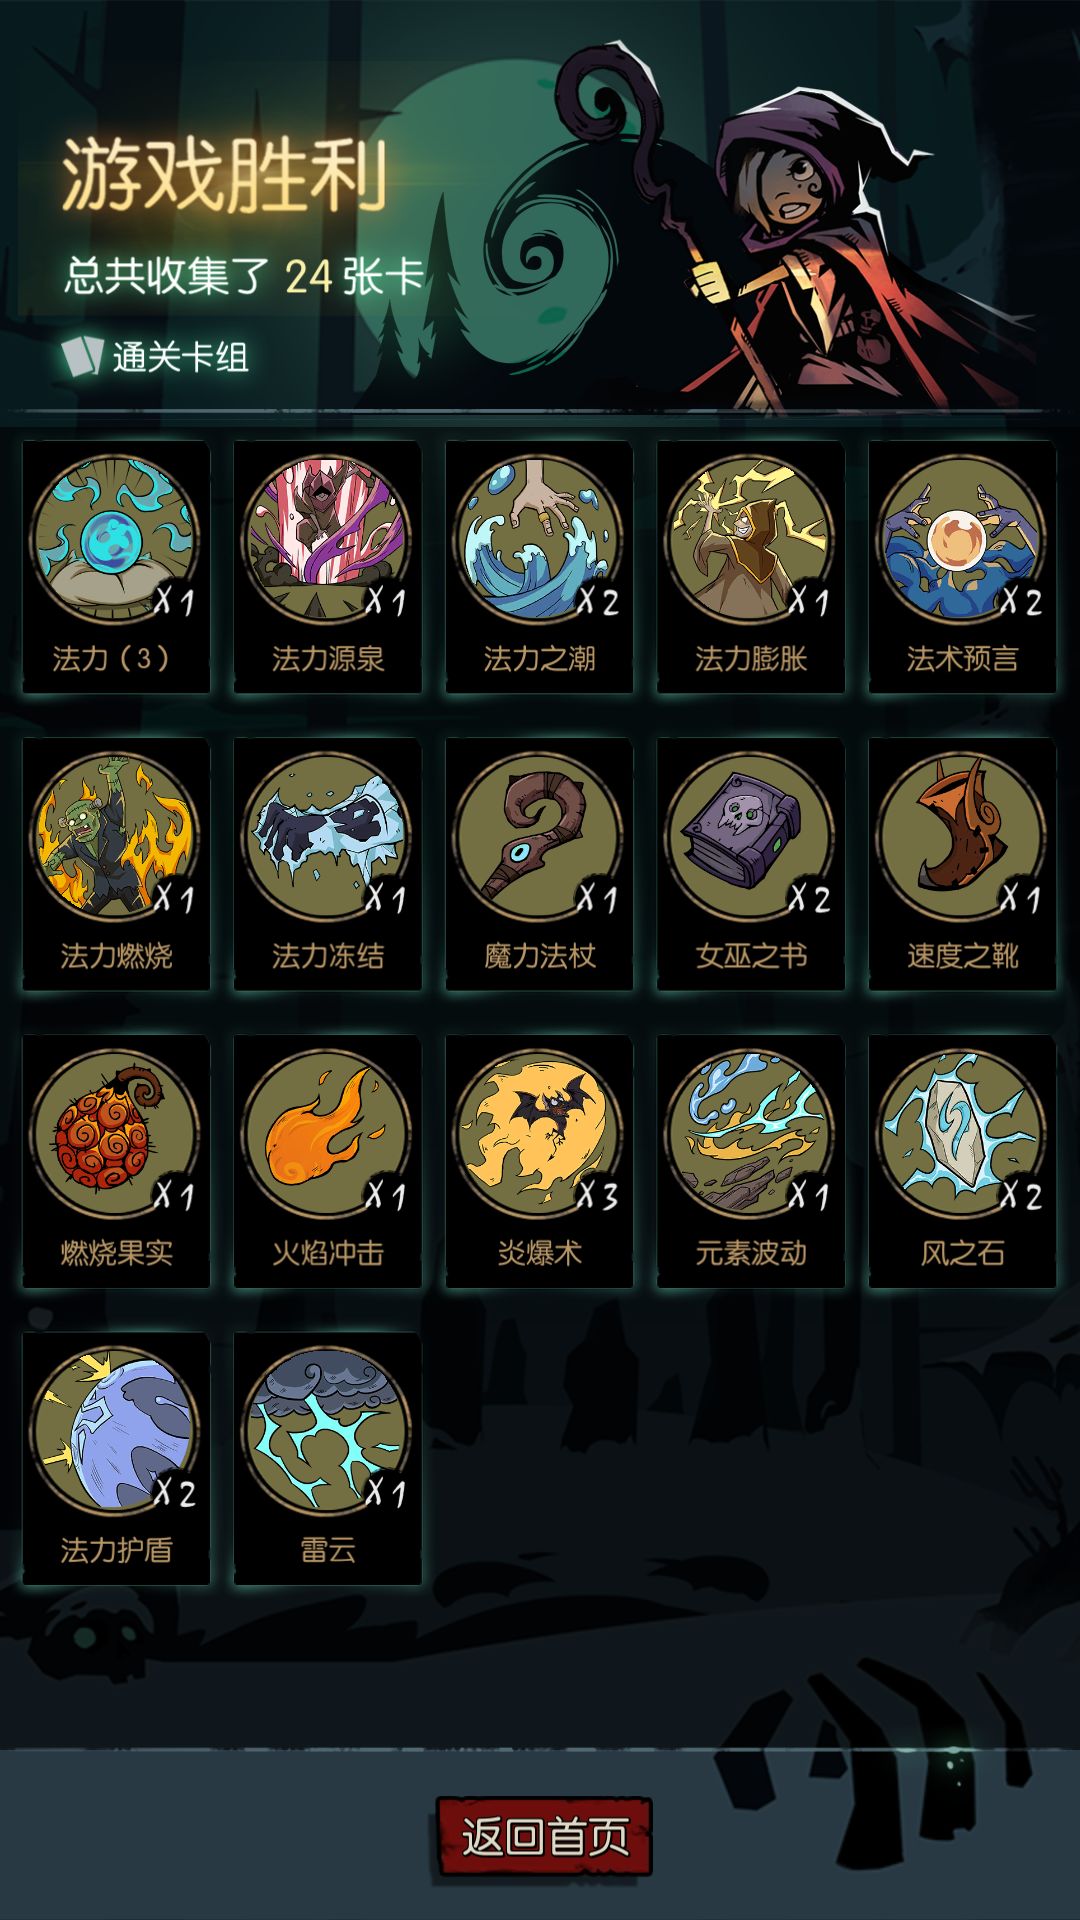Select the 法力源泉 card
The image size is (1080, 1920).
[x=328, y=567]
